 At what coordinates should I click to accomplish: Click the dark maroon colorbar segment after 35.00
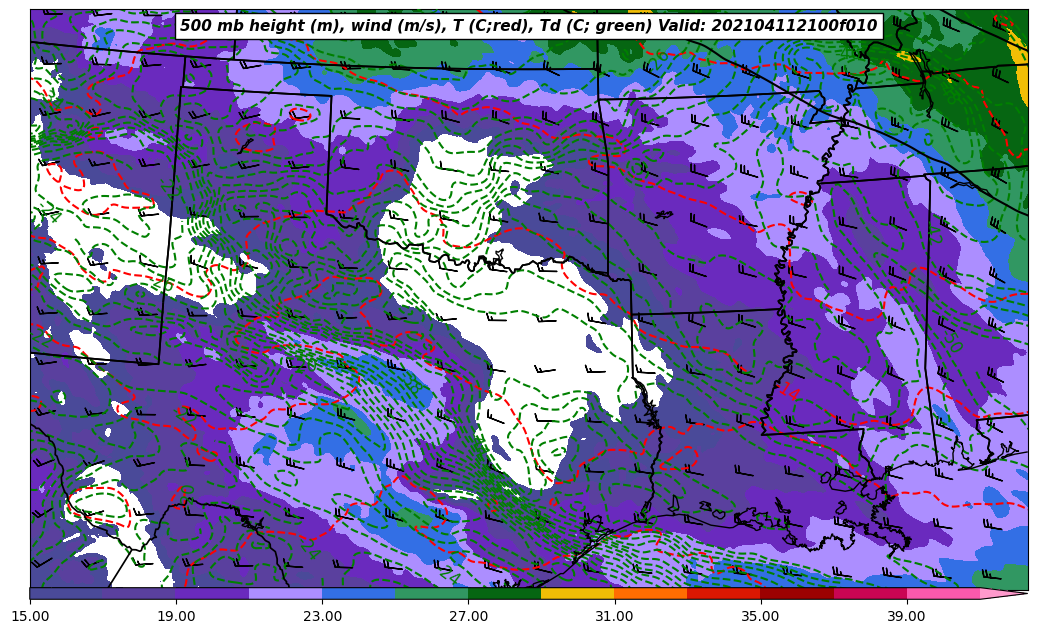tap(796, 594)
